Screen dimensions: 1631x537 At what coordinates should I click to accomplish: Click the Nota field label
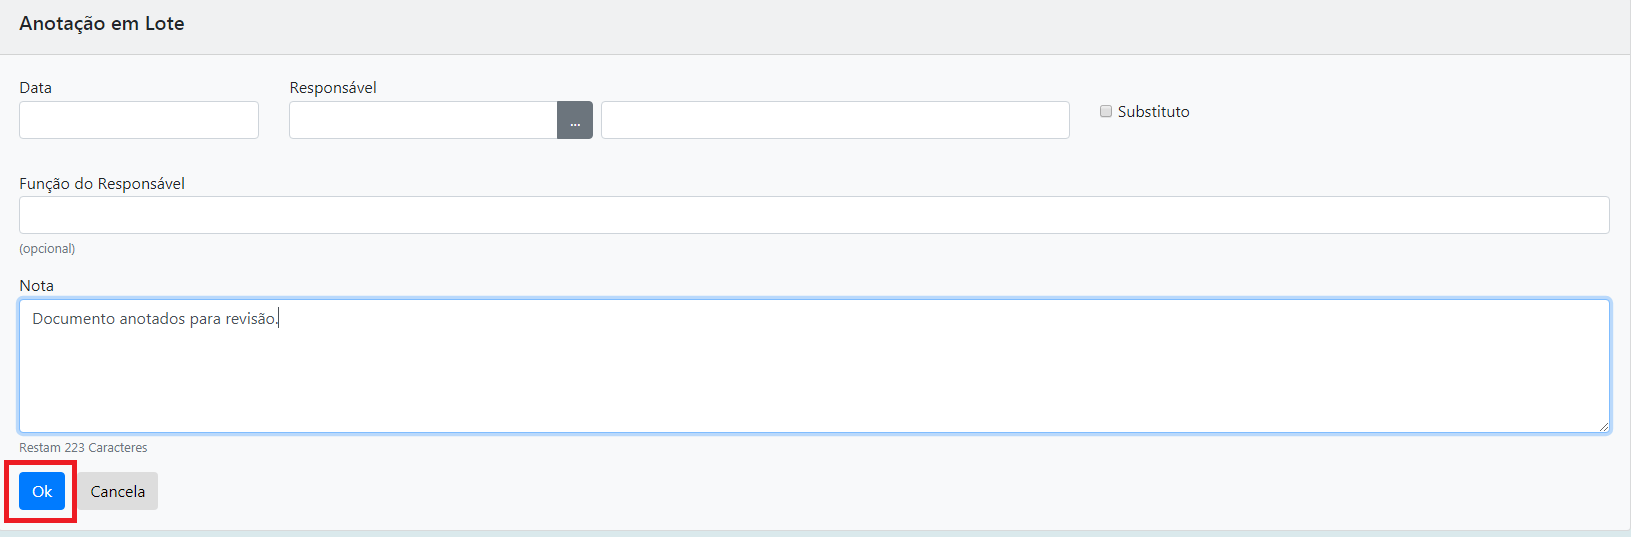point(36,286)
